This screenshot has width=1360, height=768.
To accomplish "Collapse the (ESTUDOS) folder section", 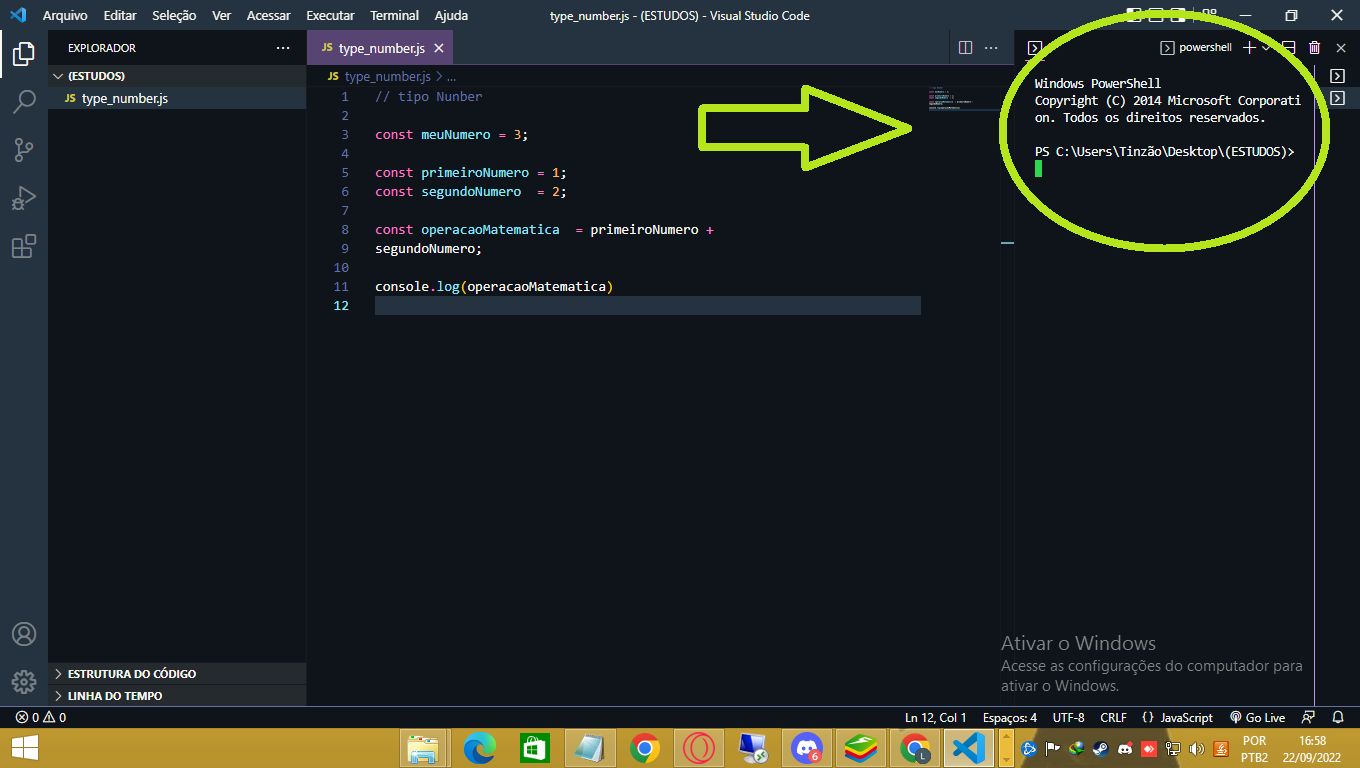I will [x=177, y=76].
